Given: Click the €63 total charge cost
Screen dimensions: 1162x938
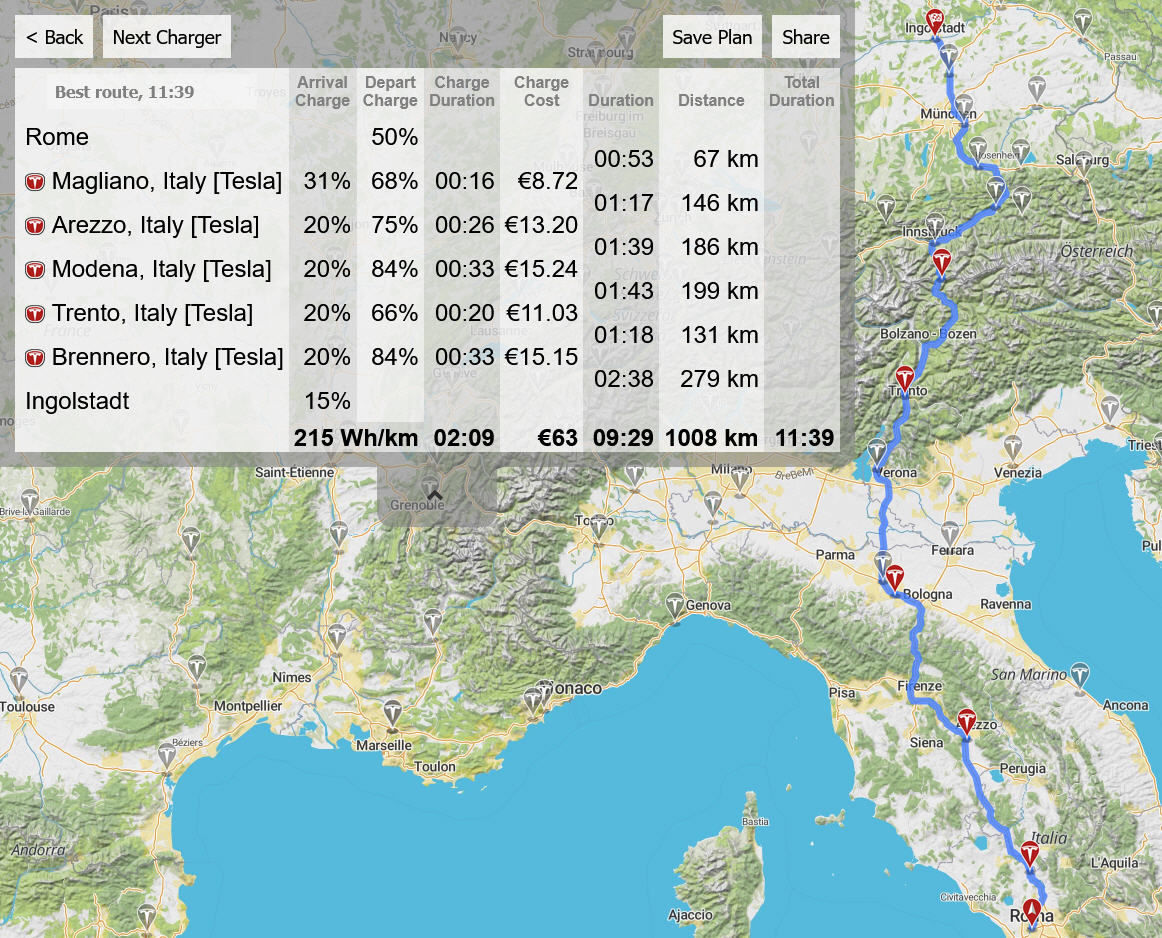Looking at the screenshot, I should click(557, 438).
